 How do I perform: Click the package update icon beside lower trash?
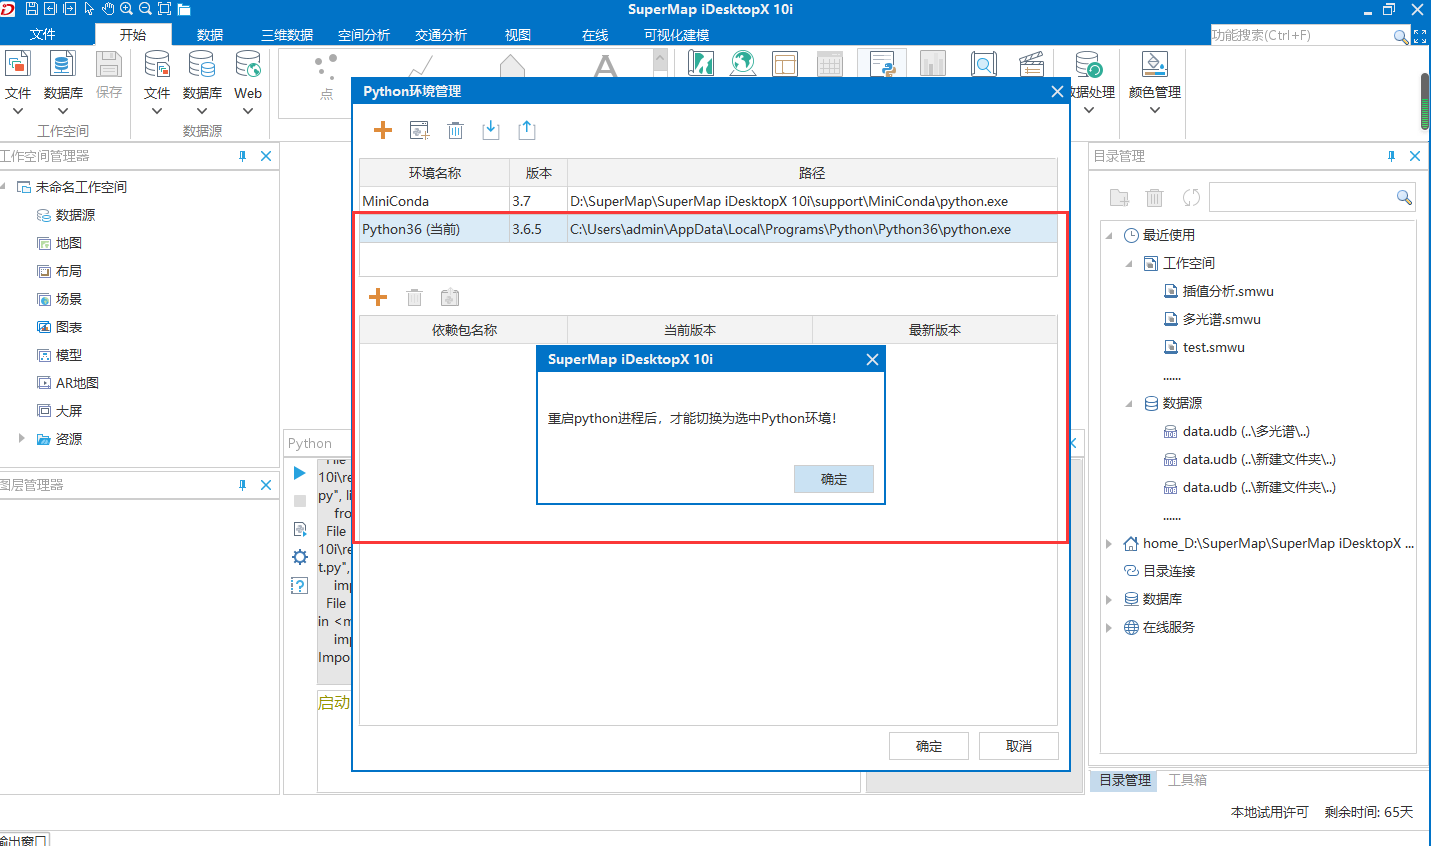450,297
